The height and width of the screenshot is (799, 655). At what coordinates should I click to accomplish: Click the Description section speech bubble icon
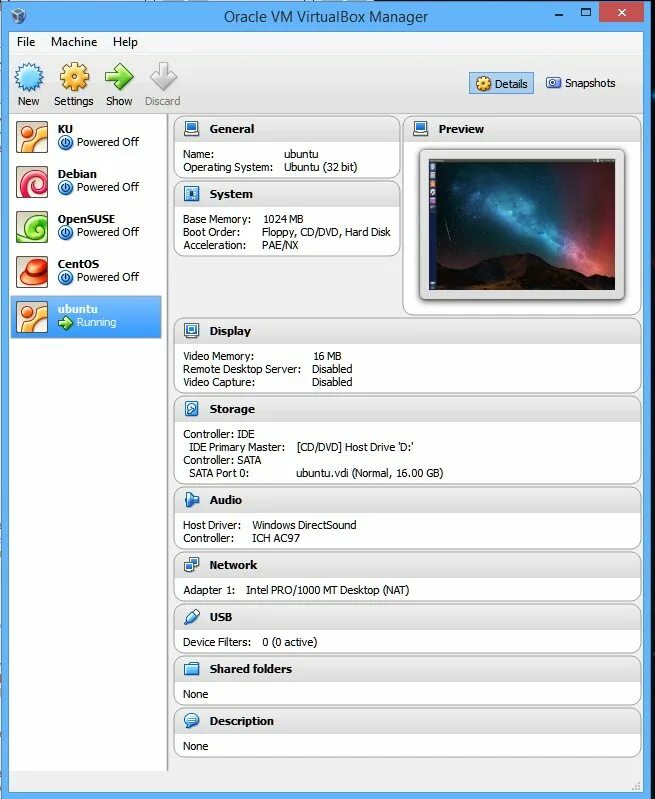192,721
